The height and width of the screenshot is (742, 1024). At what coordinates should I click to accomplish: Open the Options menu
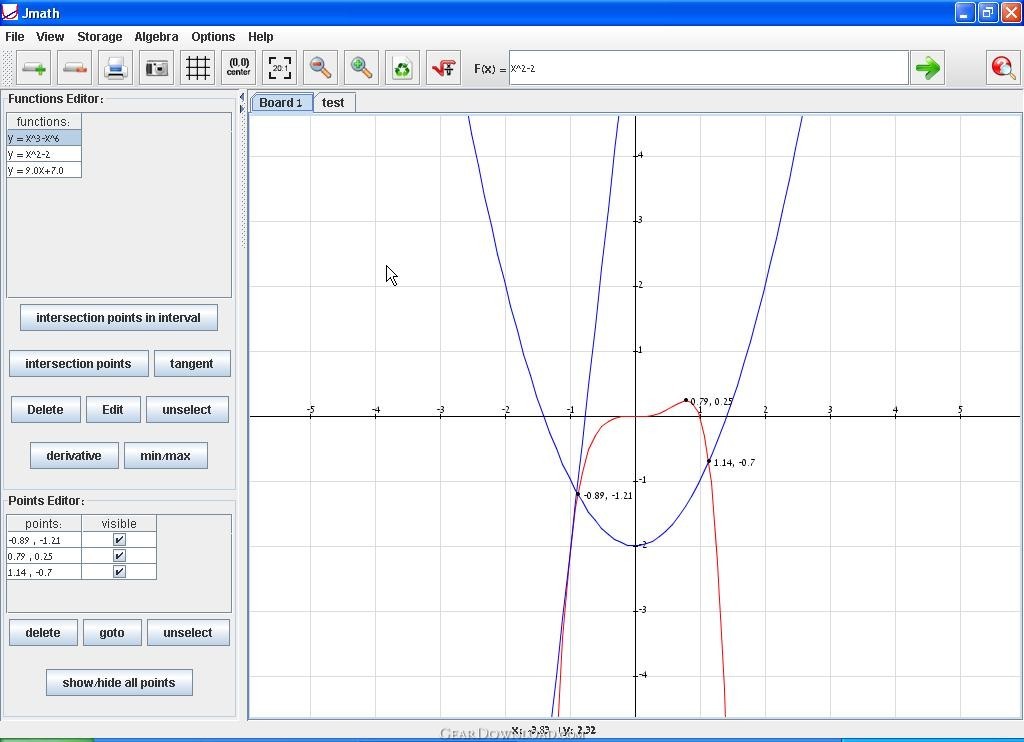coord(213,37)
